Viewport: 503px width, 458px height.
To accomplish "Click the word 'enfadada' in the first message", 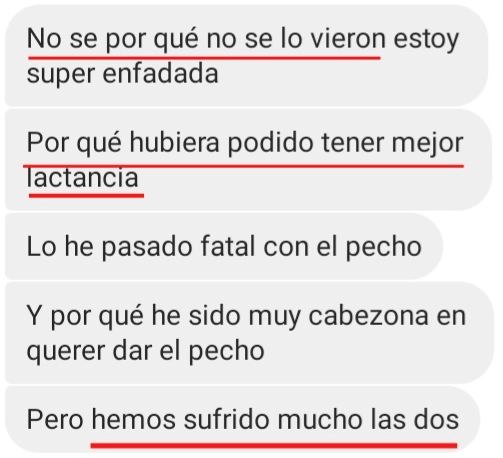I will (x=160, y=74).
